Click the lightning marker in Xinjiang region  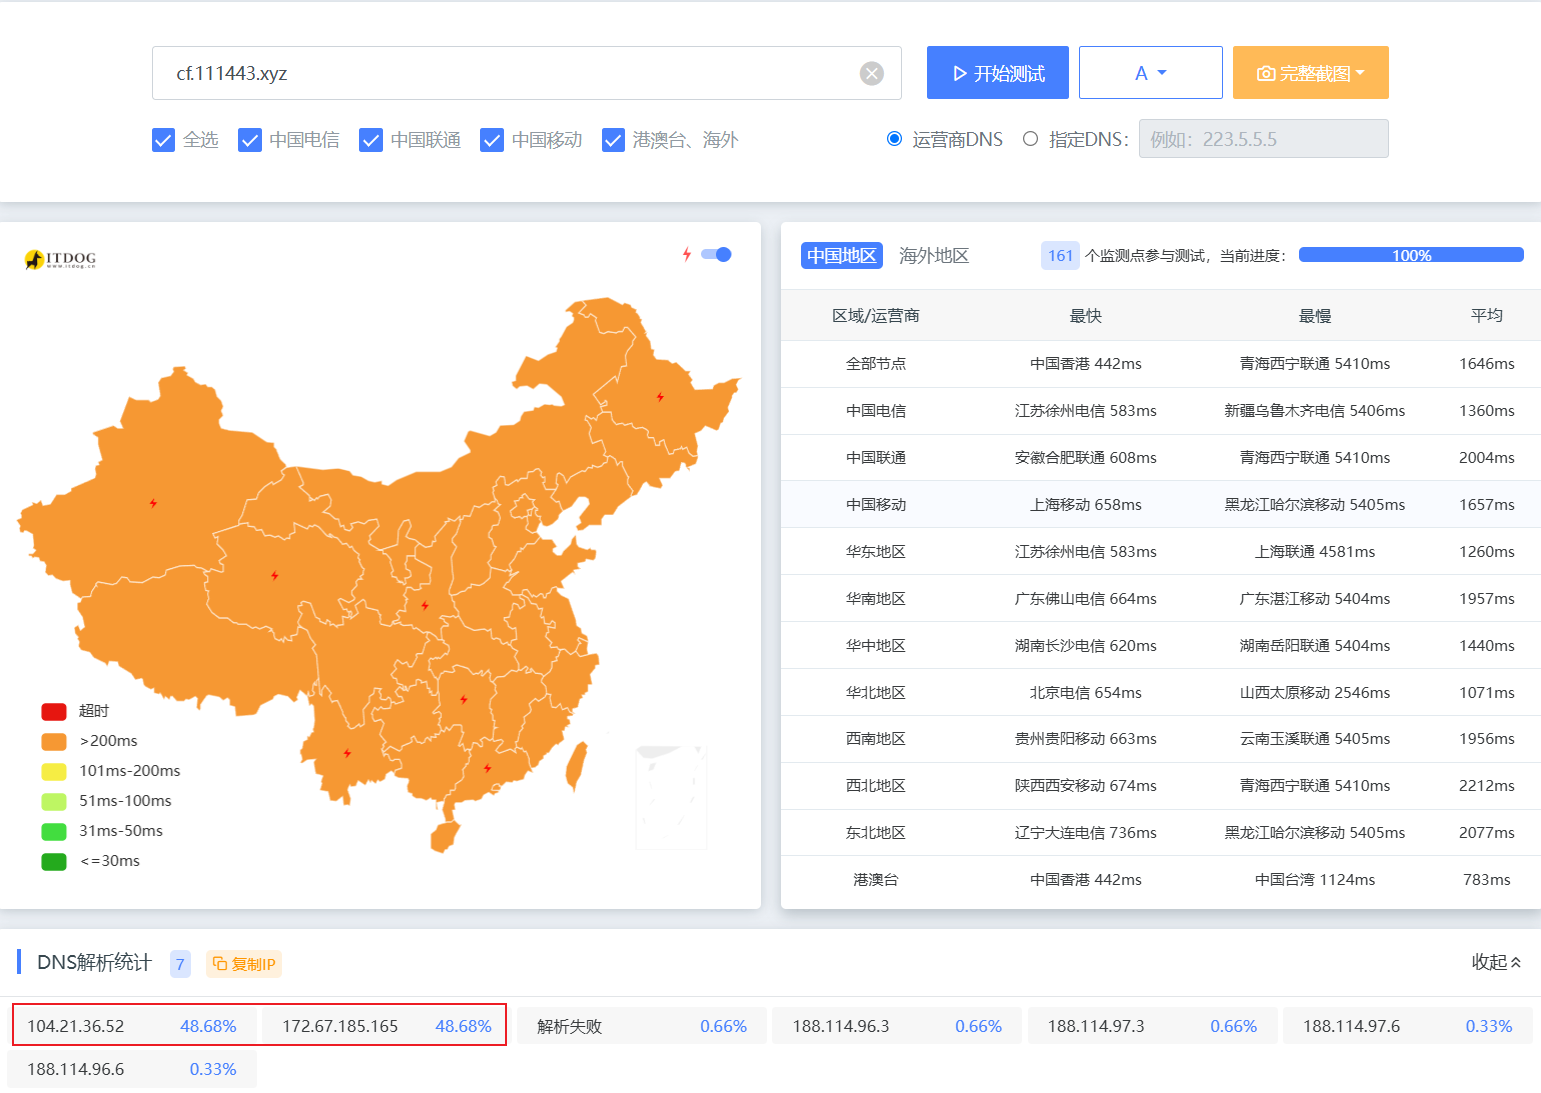153,503
